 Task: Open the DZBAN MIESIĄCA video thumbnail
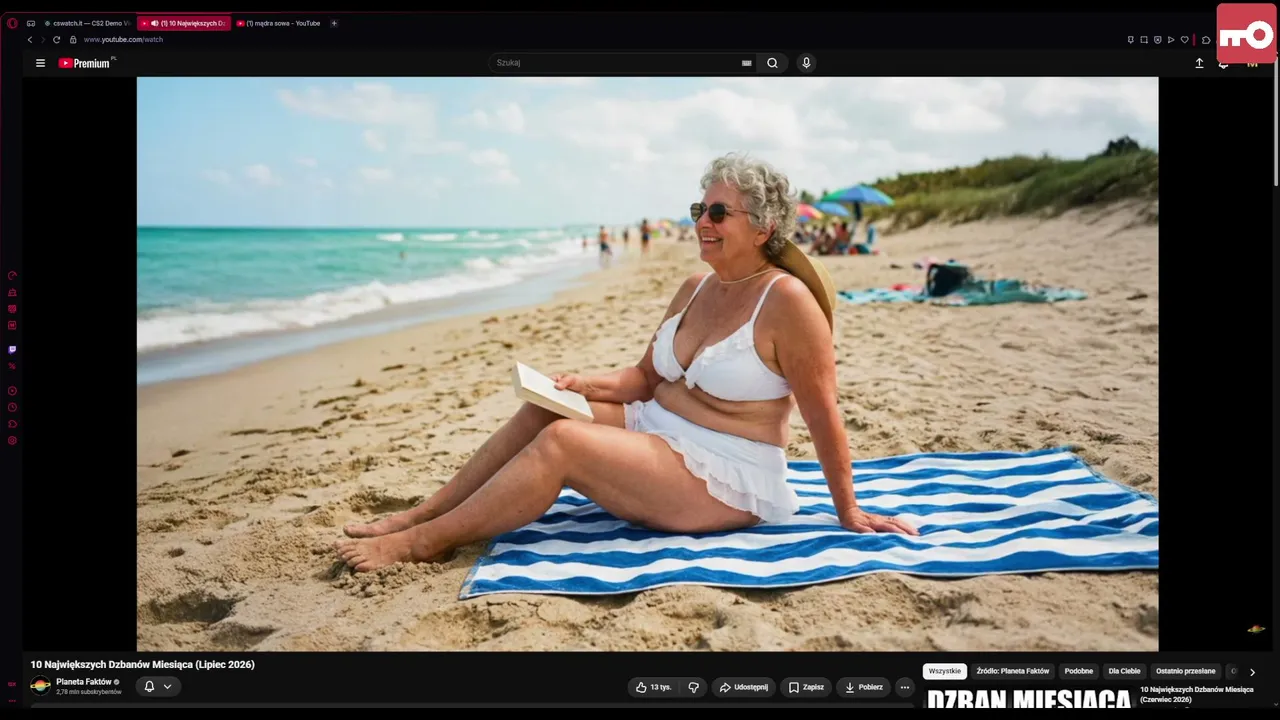(1028, 700)
